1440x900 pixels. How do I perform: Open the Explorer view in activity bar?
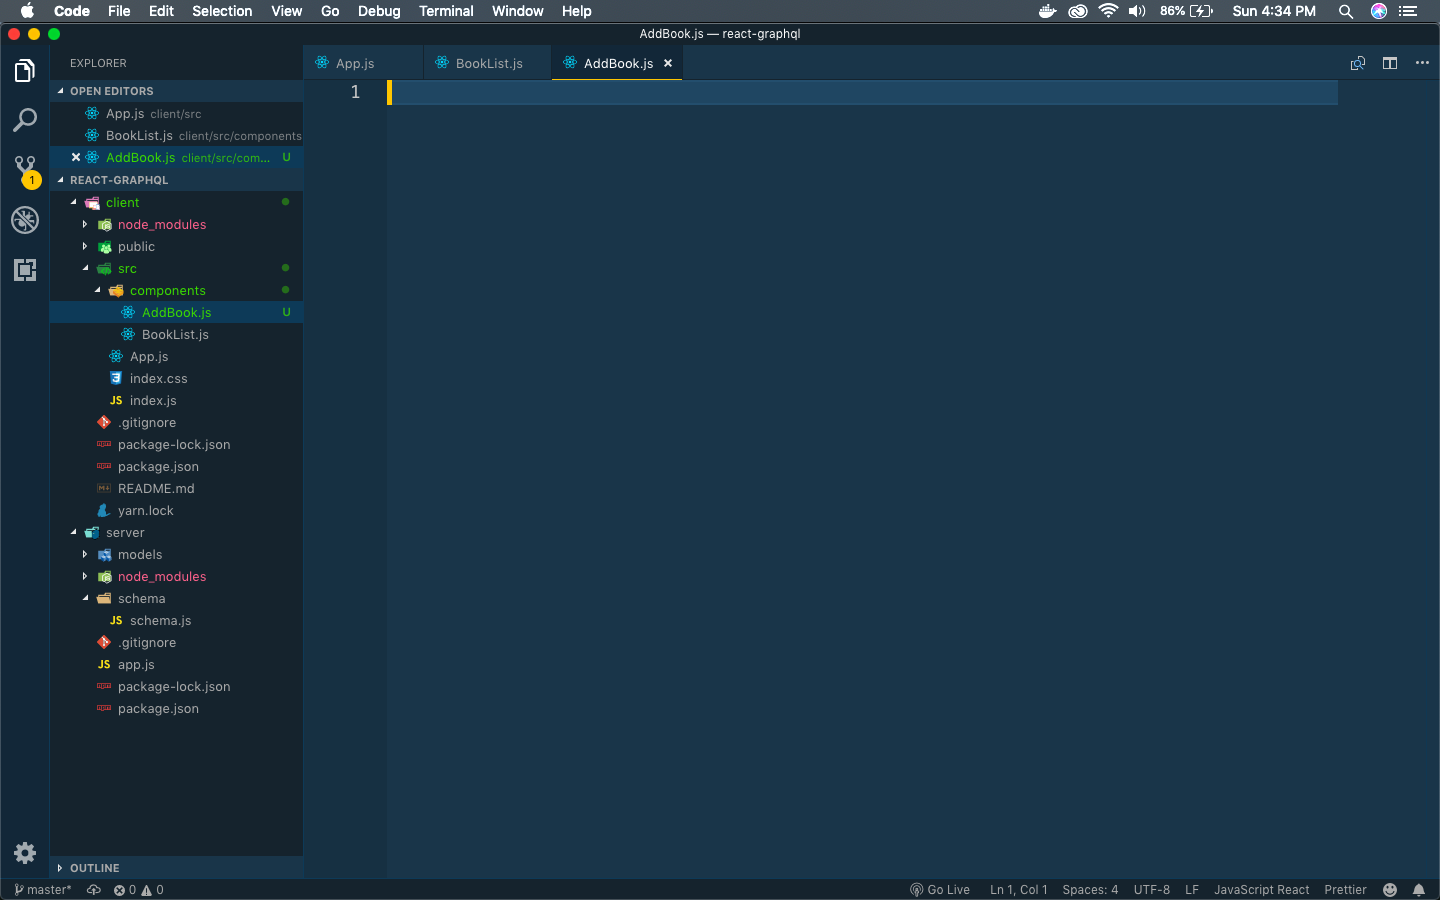click(x=25, y=71)
